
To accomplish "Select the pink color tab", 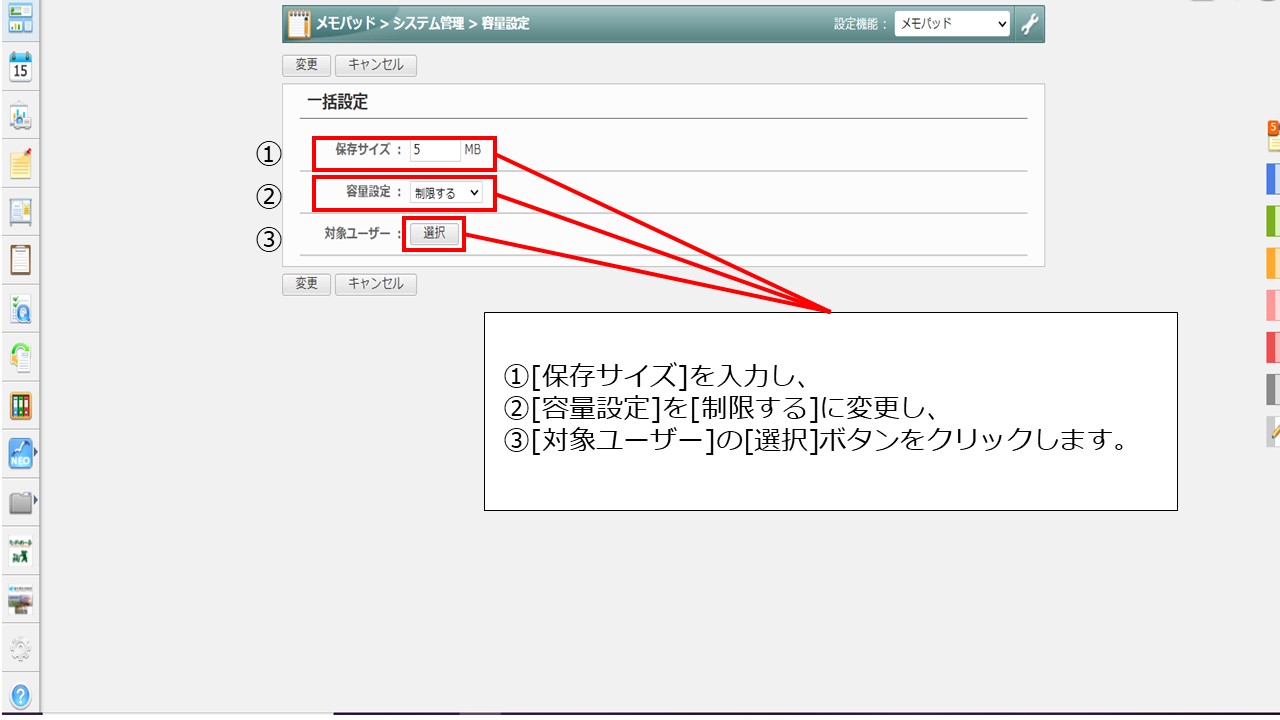I will (x=1273, y=304).
